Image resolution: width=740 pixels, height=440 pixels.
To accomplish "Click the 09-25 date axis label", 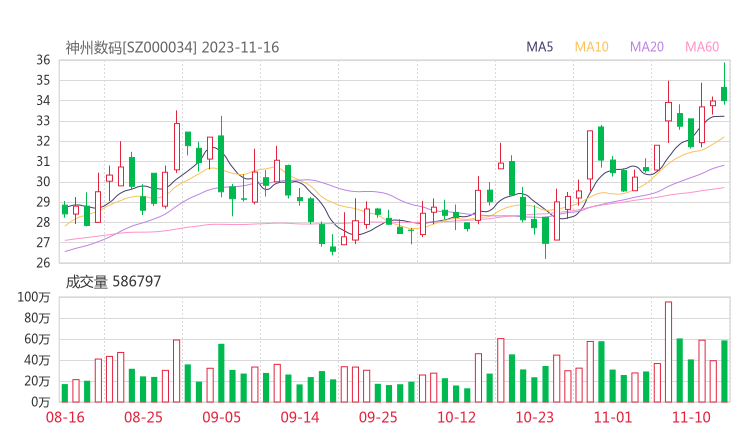I will coord(378,417).
